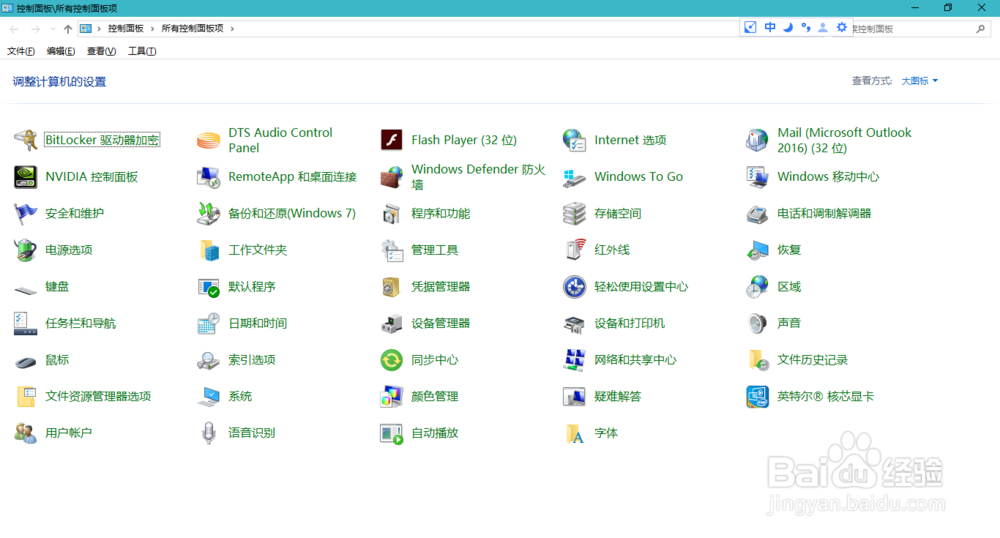
Task: Open the 备份和还原(Windows 7) link
Action: click(292, 214)
